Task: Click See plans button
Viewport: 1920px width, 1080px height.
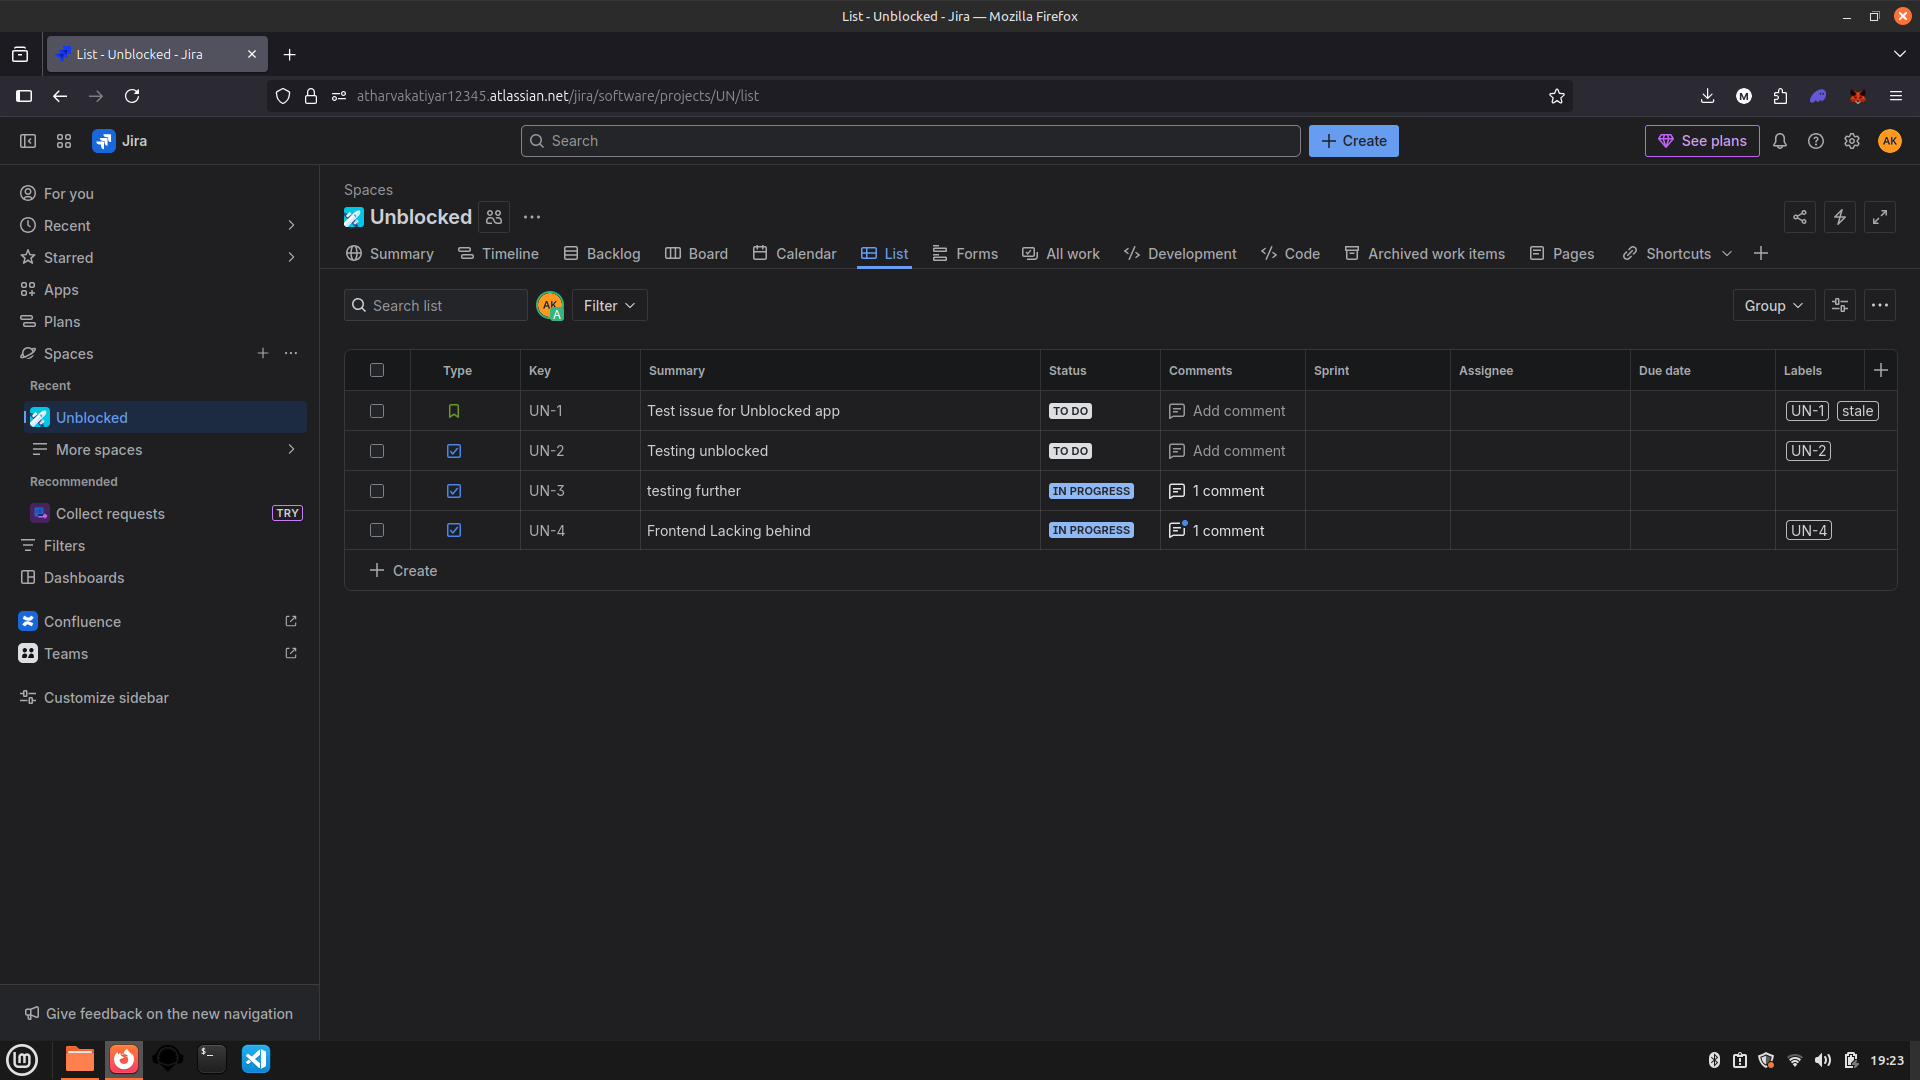Action: click(1702, 141)
